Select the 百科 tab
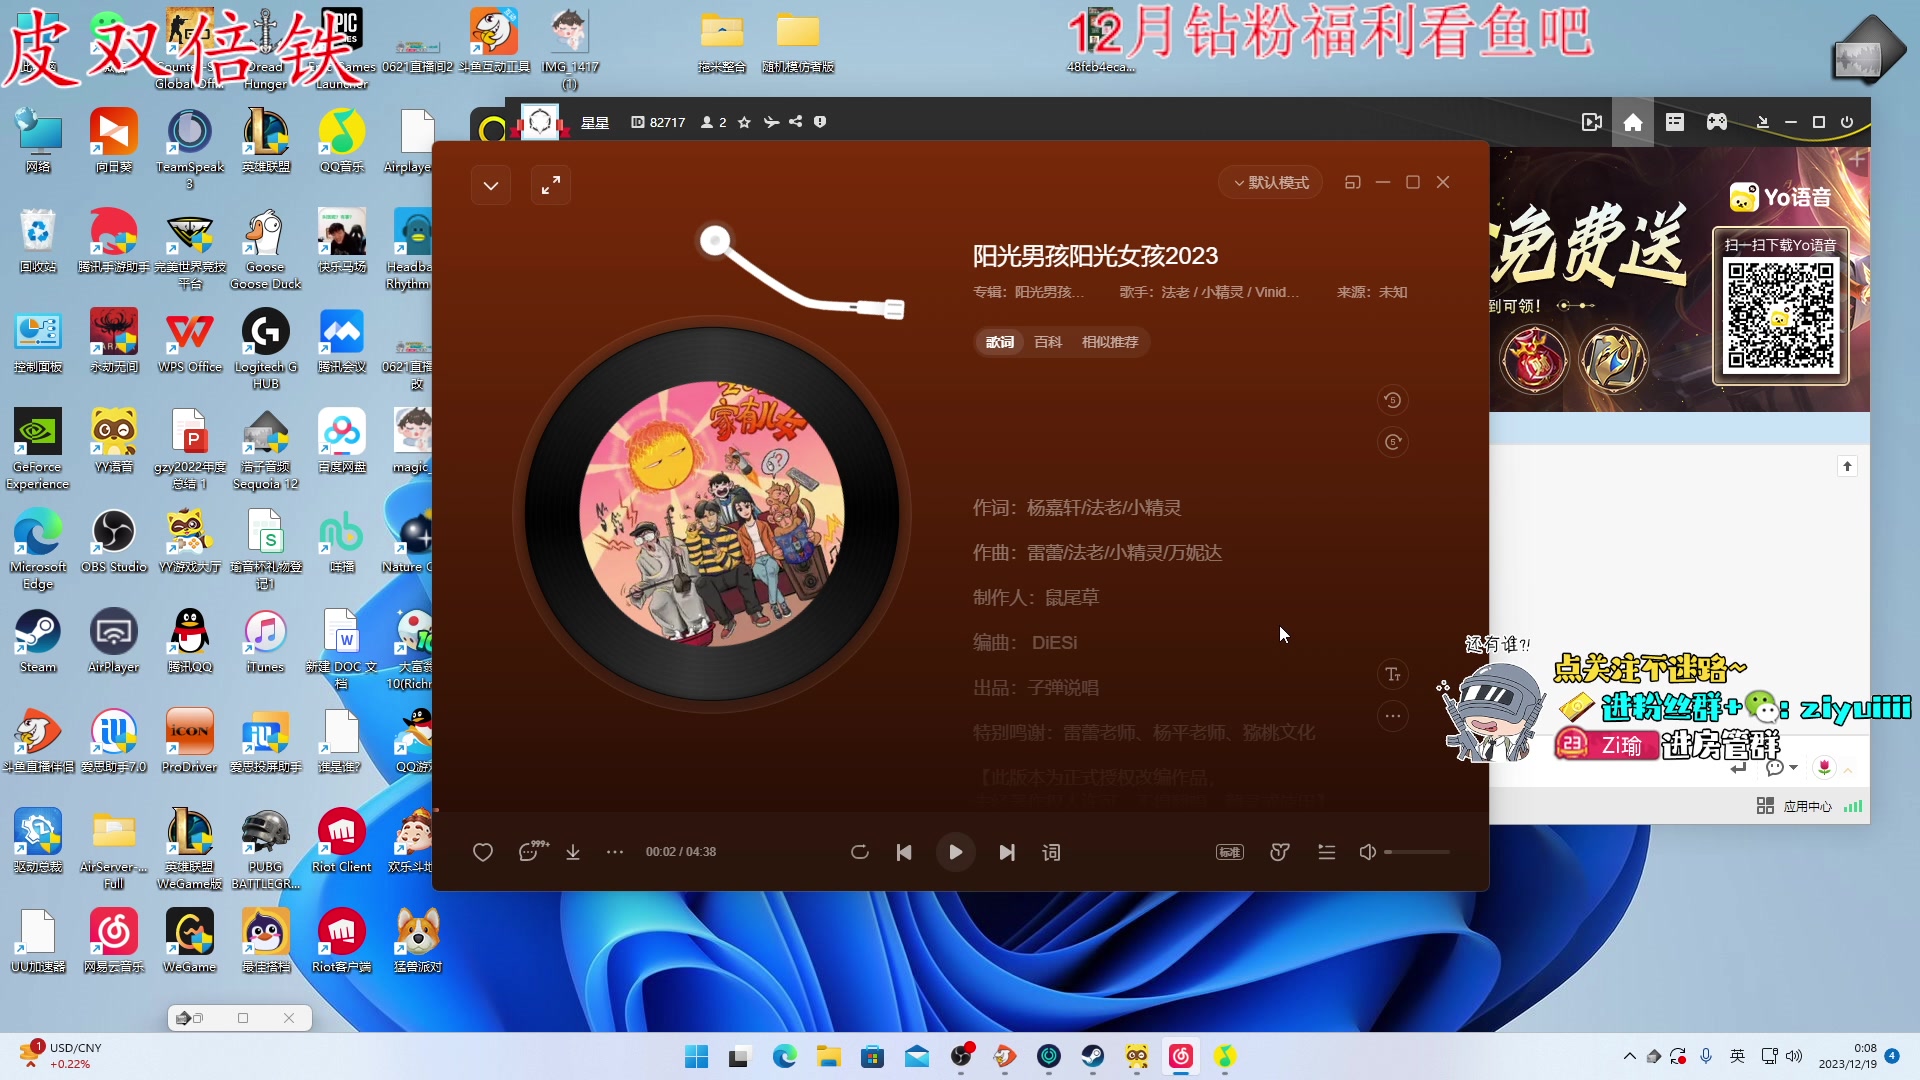The image size is (1920, 1080). (x=1048, y=342)
